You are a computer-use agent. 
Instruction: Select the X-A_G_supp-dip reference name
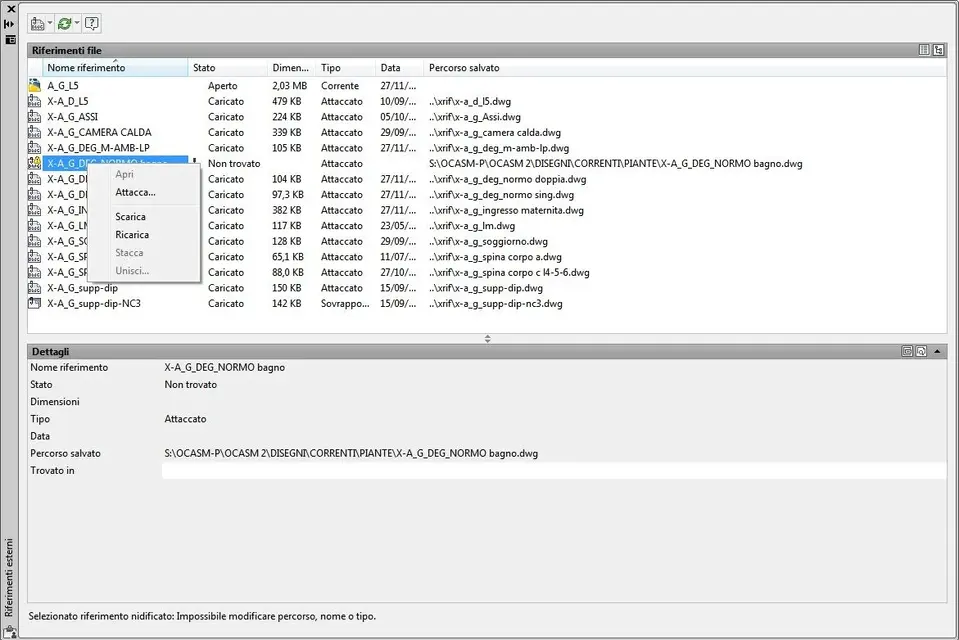[83, 288]
